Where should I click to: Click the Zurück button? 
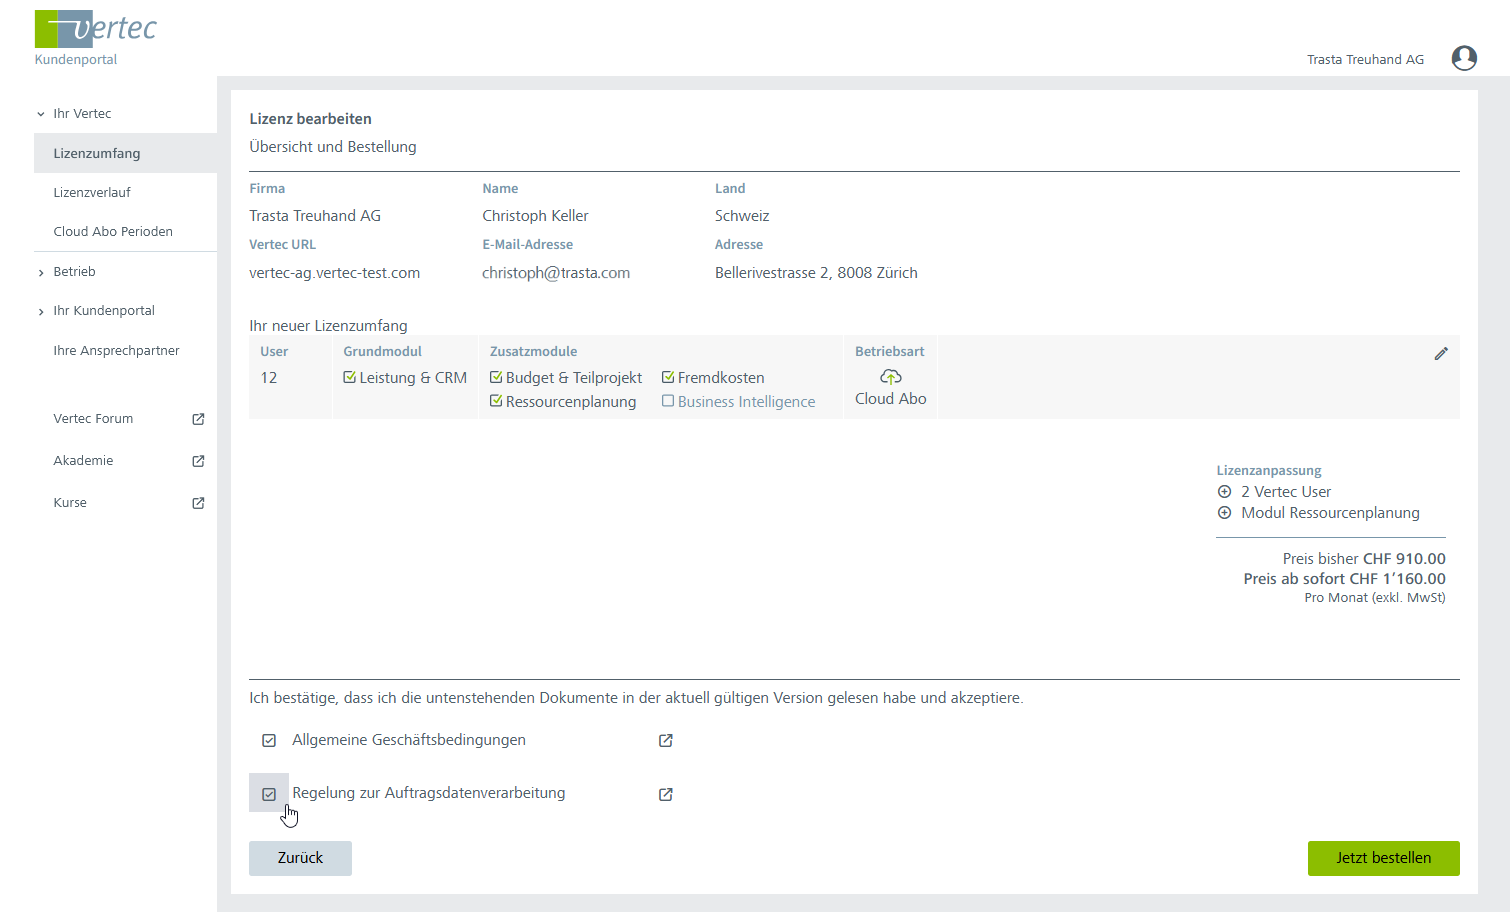click(300, 858)
